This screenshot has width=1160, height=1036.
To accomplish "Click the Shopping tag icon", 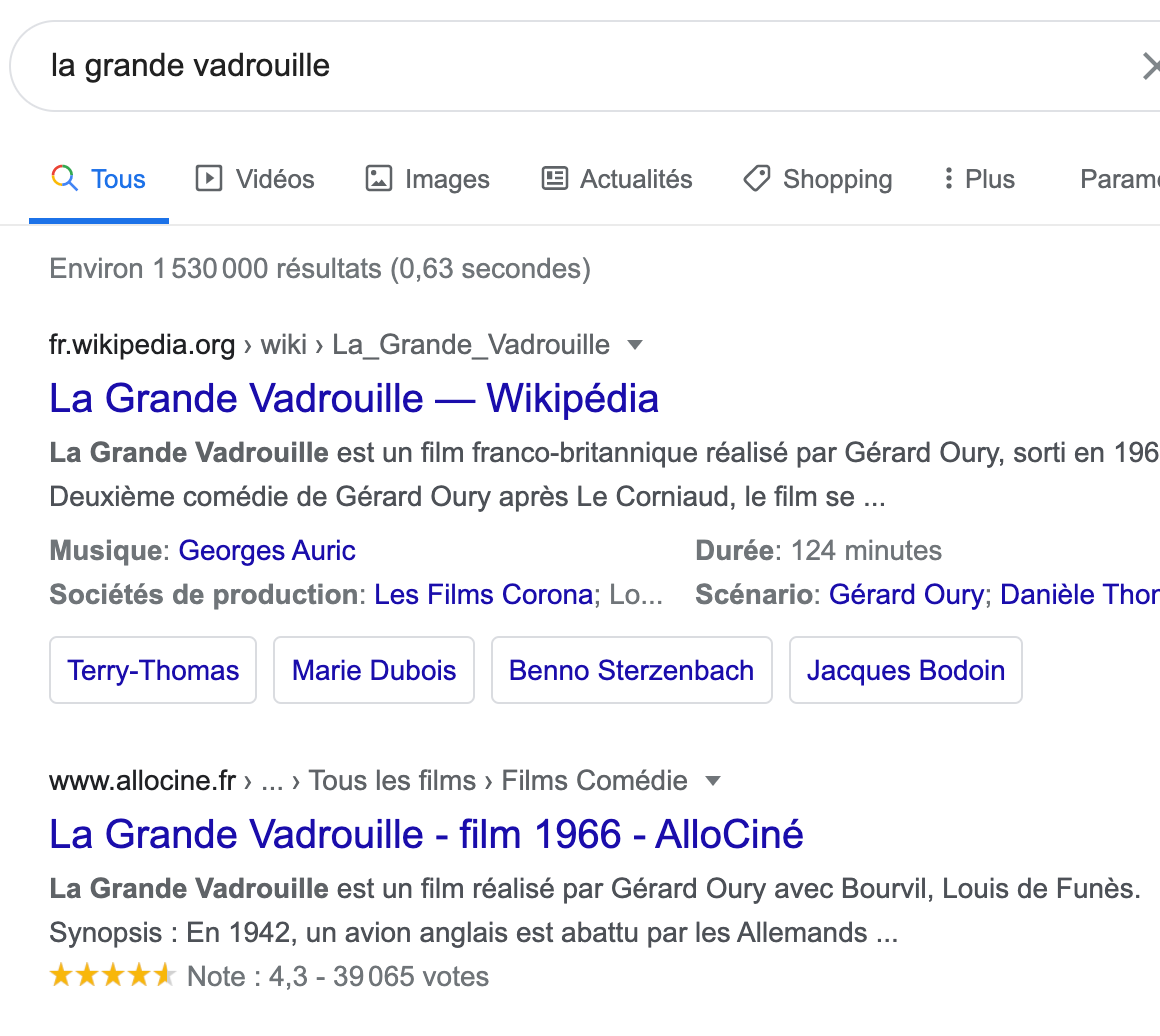I will click(x=757, y=179).
